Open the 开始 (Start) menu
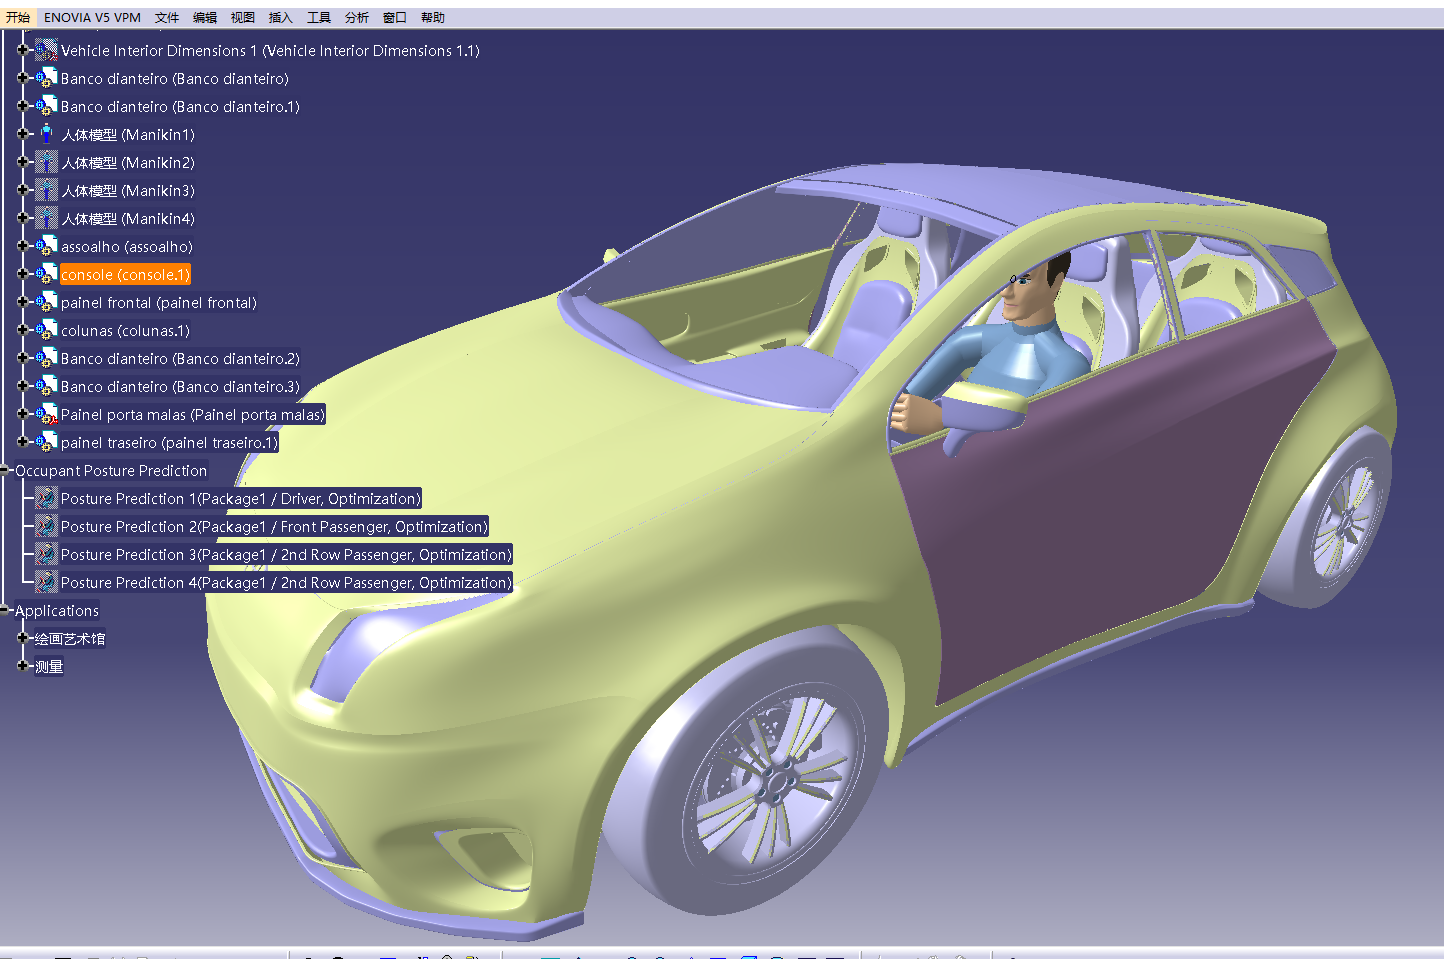Viewport: 1444px width, 959px height. pyautogui.click(x=18, y=17)
